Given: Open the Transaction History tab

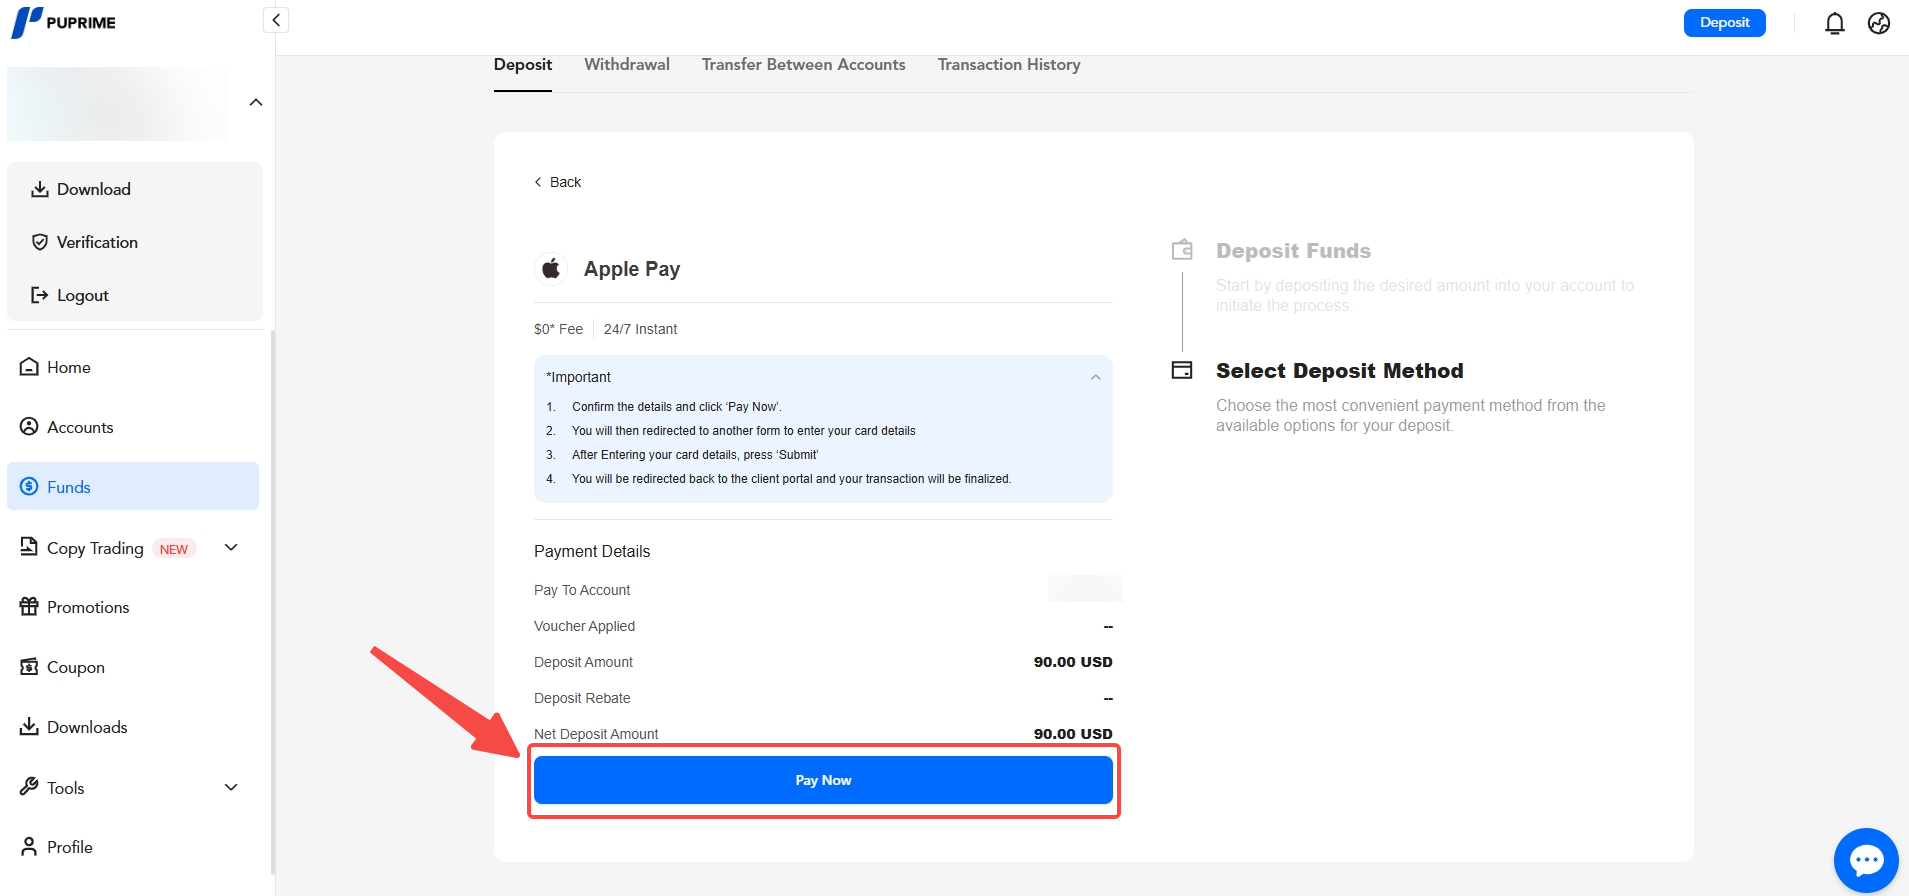Looking at the screenshot, I should (1008, 64).
